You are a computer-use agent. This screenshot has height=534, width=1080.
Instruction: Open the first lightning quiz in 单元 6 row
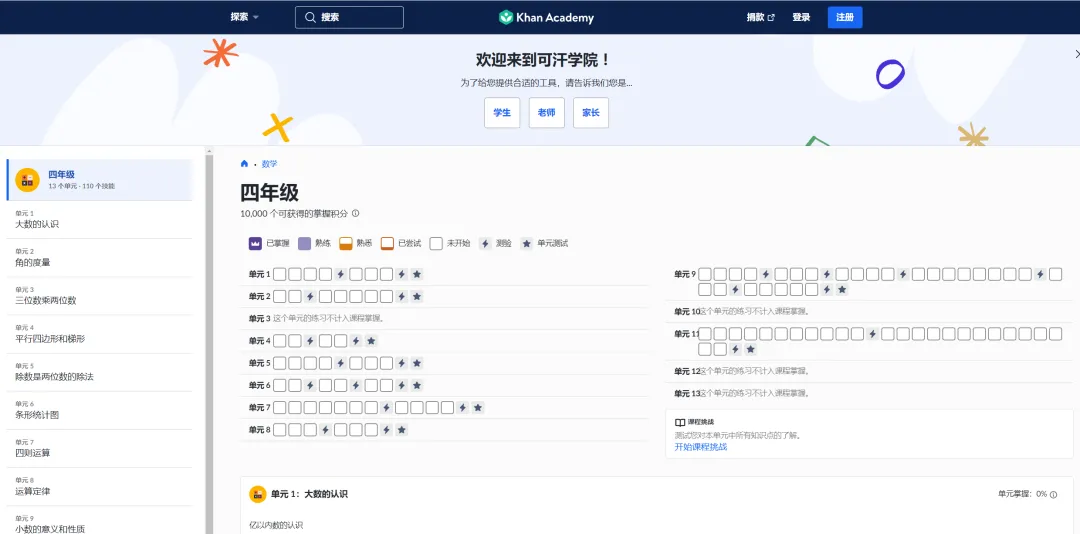[310, 385]
